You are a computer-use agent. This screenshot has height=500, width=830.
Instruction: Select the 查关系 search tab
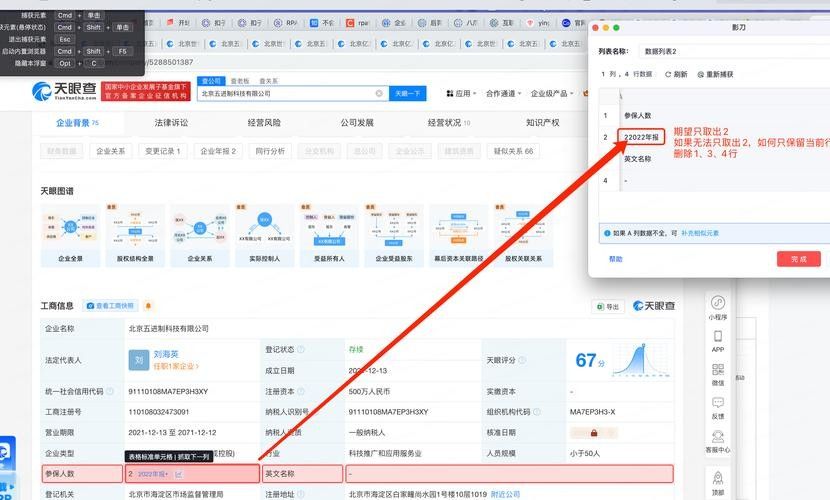268,81
